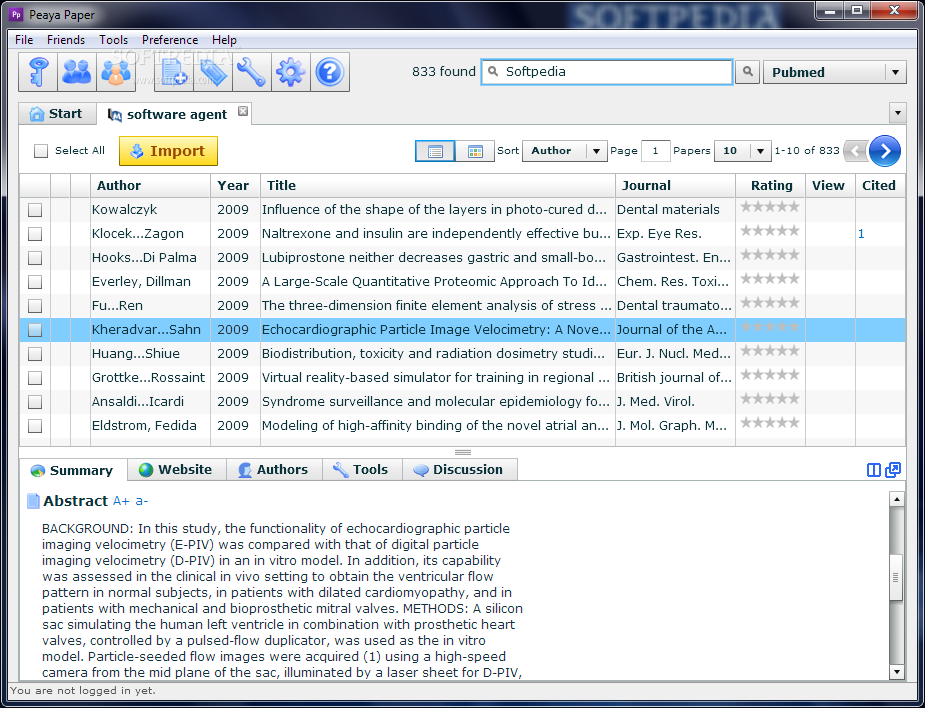925x708 pixels.
Task: Switch to the Start tab
Action: [x=57, y=114]
